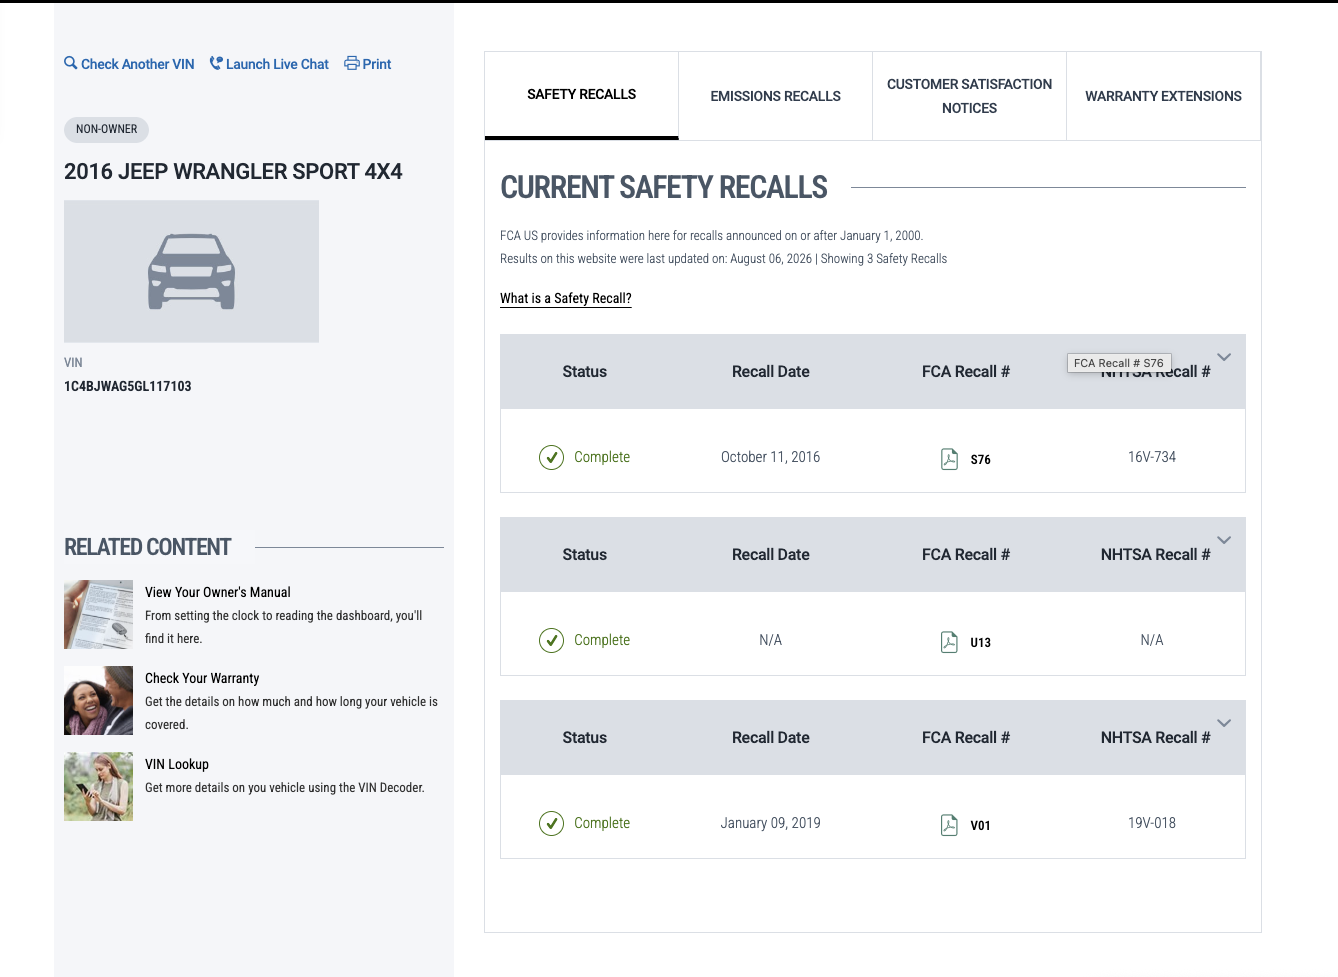Screen dimensions: 1338x977
Task: Select the Safety Recalls tab
Action: [582, 95]
